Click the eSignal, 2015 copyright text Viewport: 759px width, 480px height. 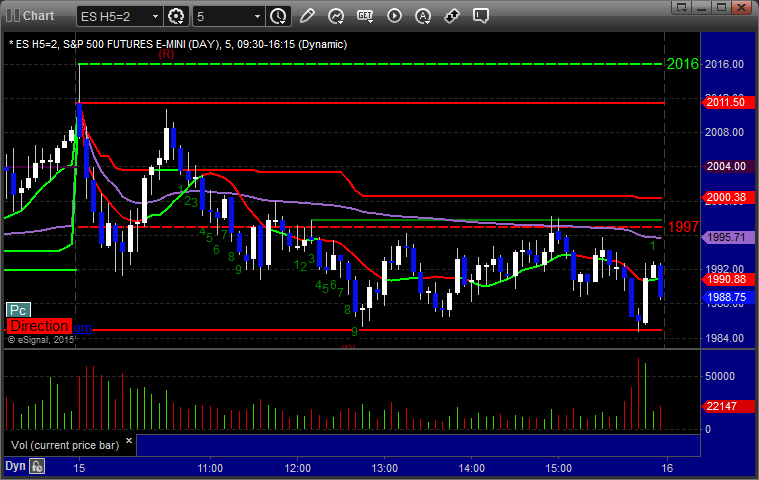point(41,340)
